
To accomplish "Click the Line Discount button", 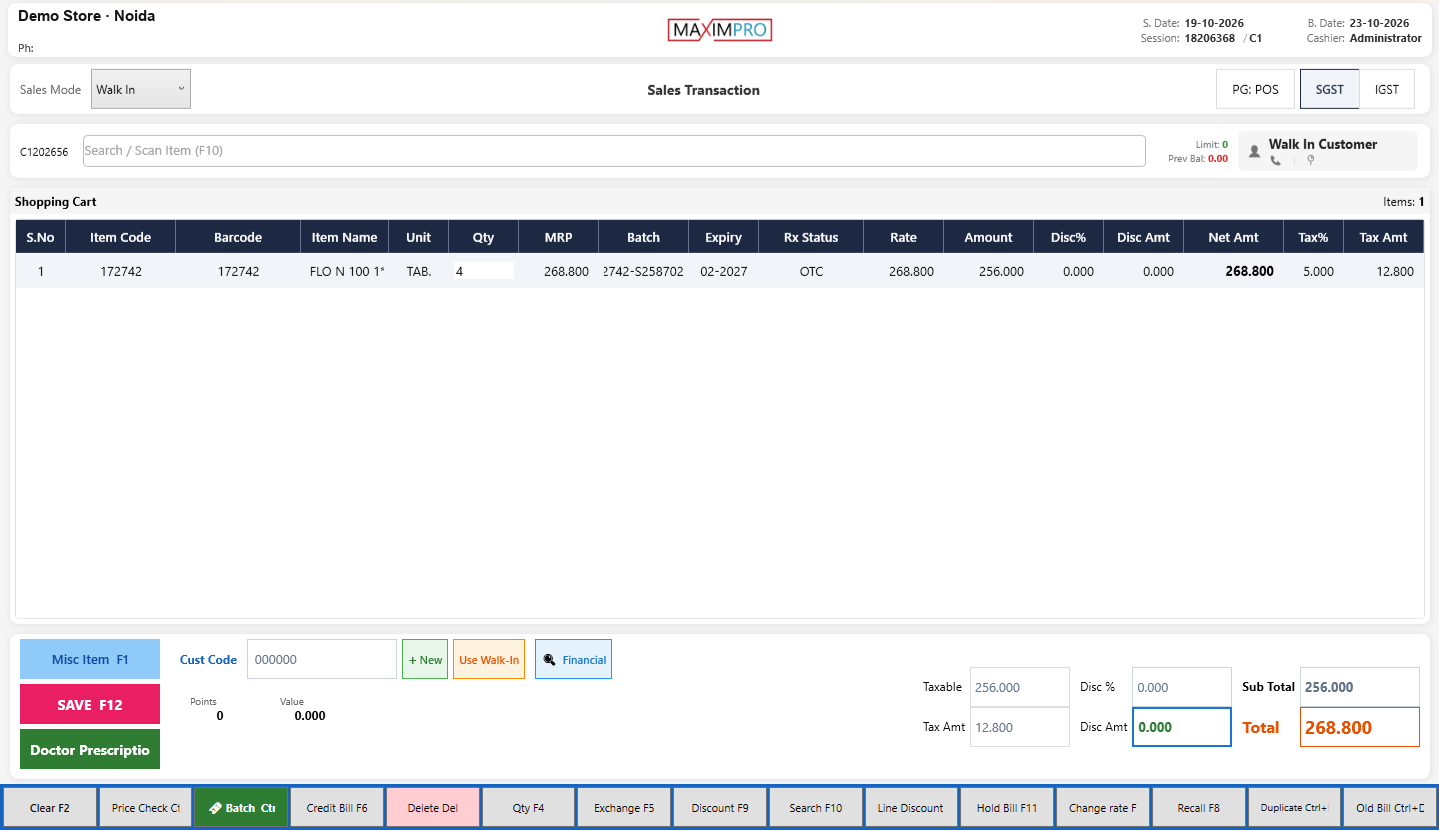I will coord(911,808).
